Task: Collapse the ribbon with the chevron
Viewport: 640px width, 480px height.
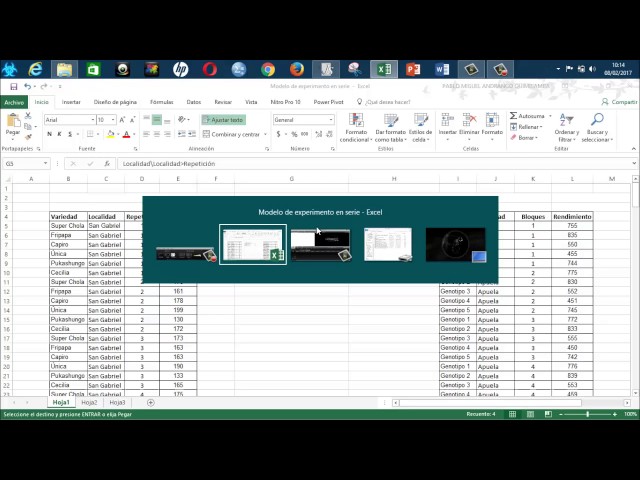Action: pyautogui.click(x=633, y=149)
